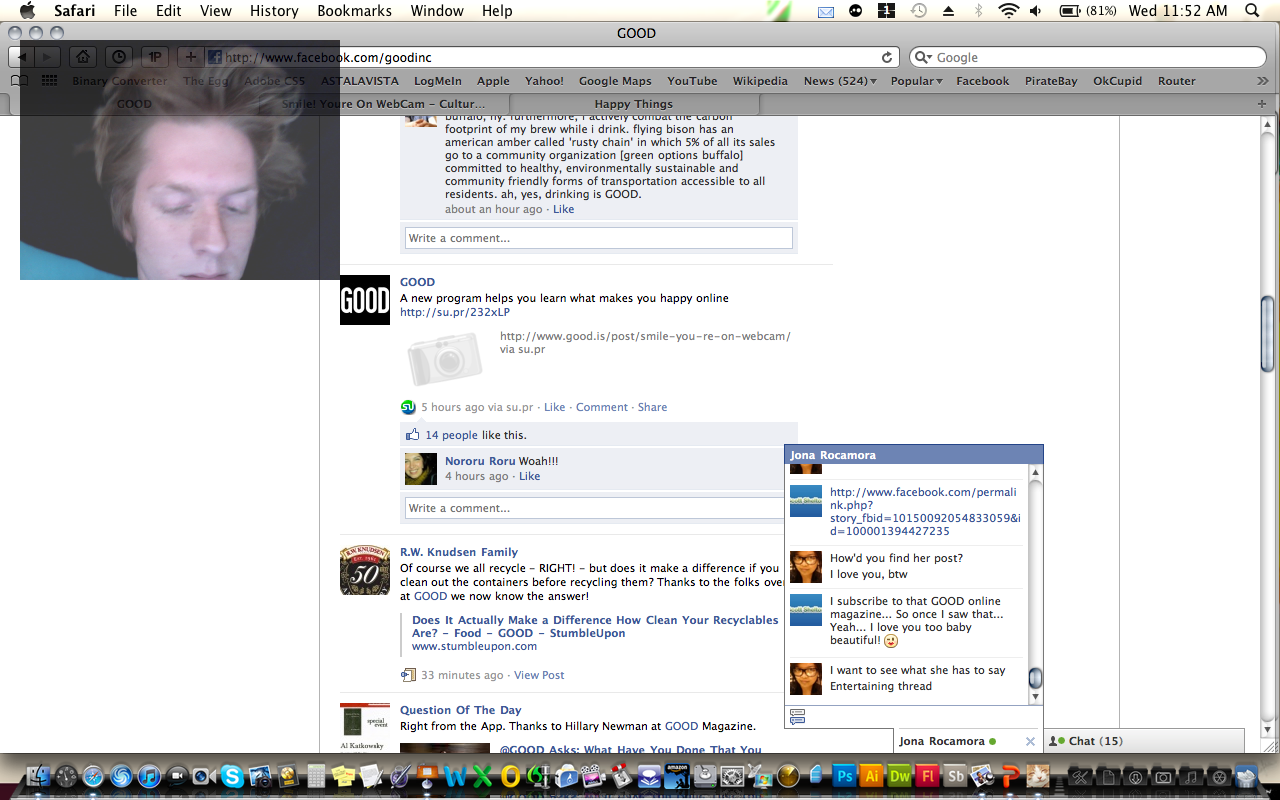Screen dimensions: 1280x800
Task: Open Illustrator from the Dock
Action: click(872, 776)
